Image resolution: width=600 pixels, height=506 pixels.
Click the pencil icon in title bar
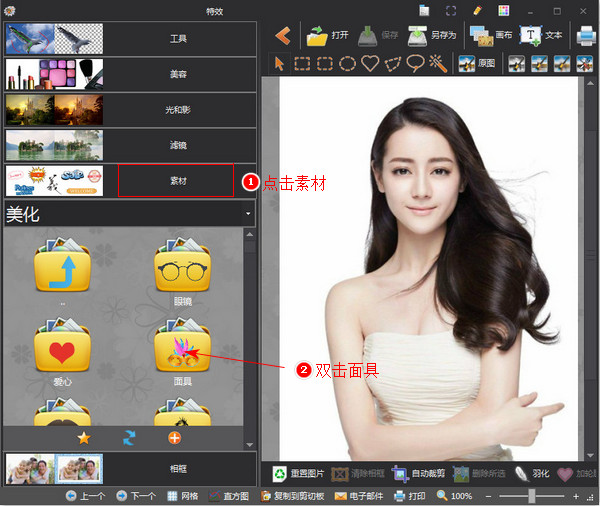[x=477, y=11]
